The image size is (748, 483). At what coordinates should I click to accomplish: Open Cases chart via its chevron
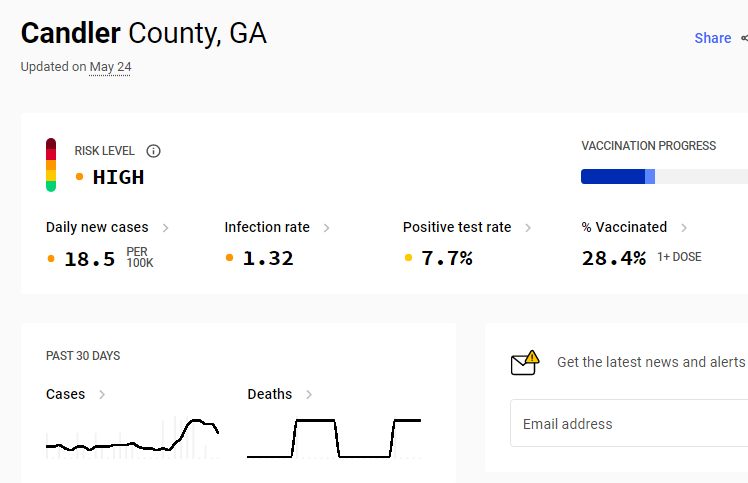pyautogui.click(x=102, y=394)
